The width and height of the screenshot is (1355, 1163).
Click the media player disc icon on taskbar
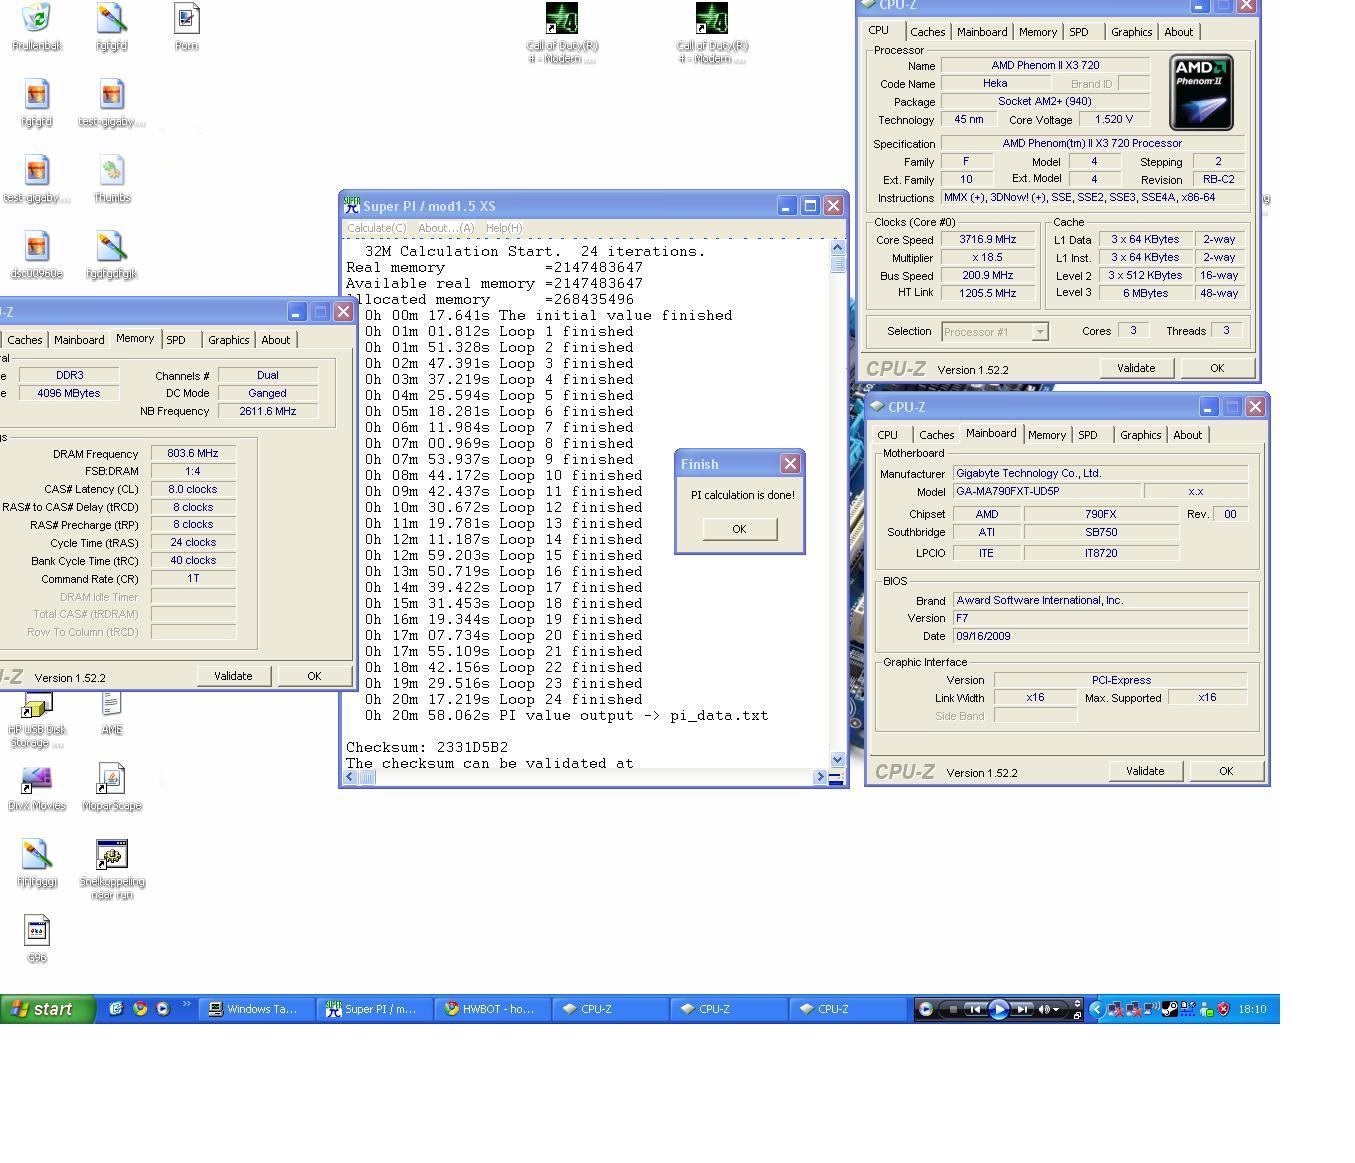925,1009
